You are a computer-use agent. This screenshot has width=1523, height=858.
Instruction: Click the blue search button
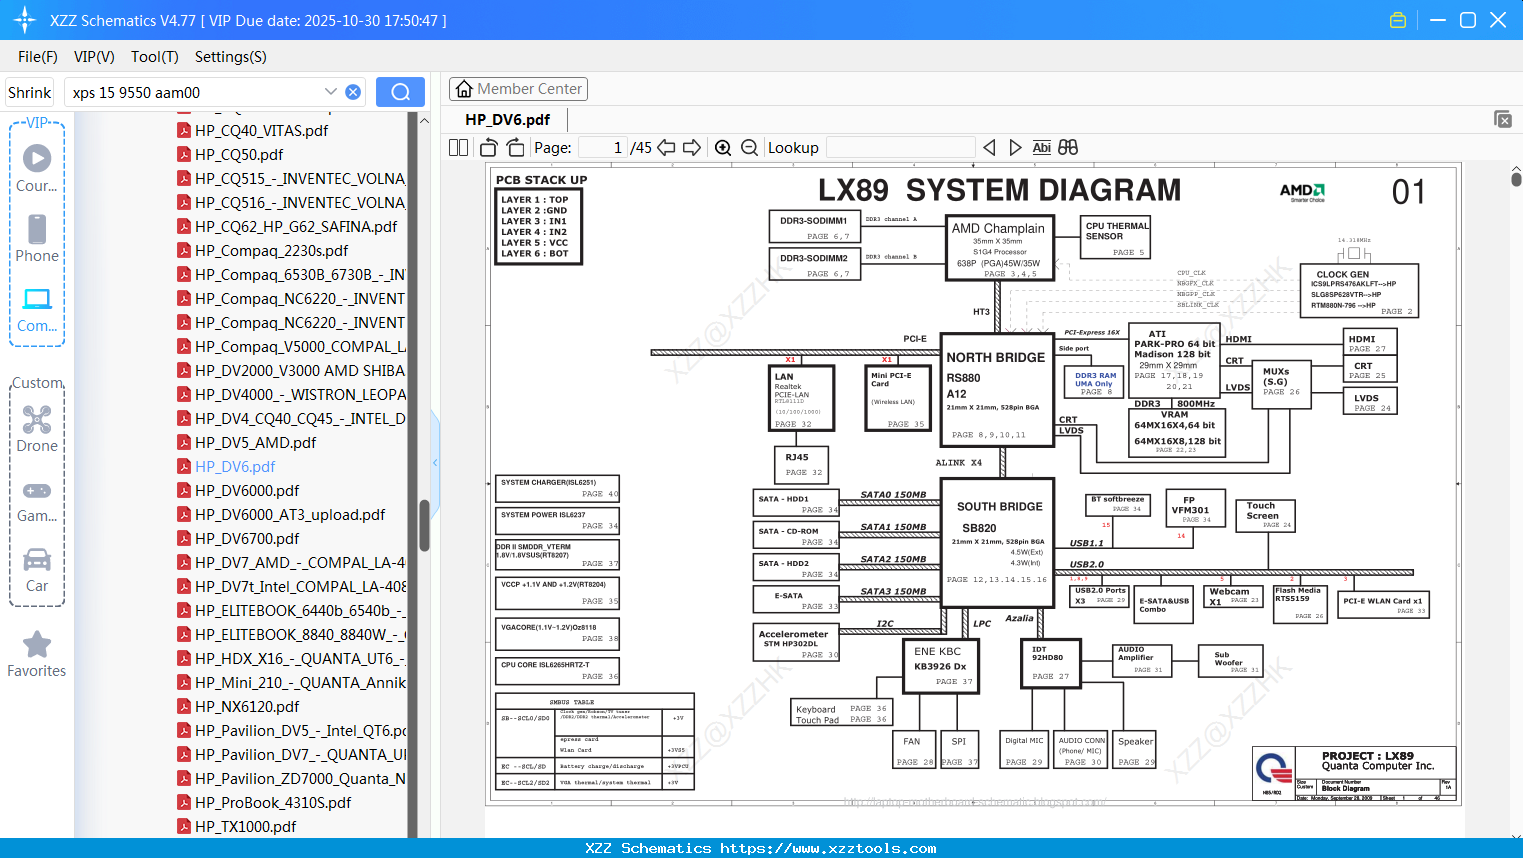(400, 92)
